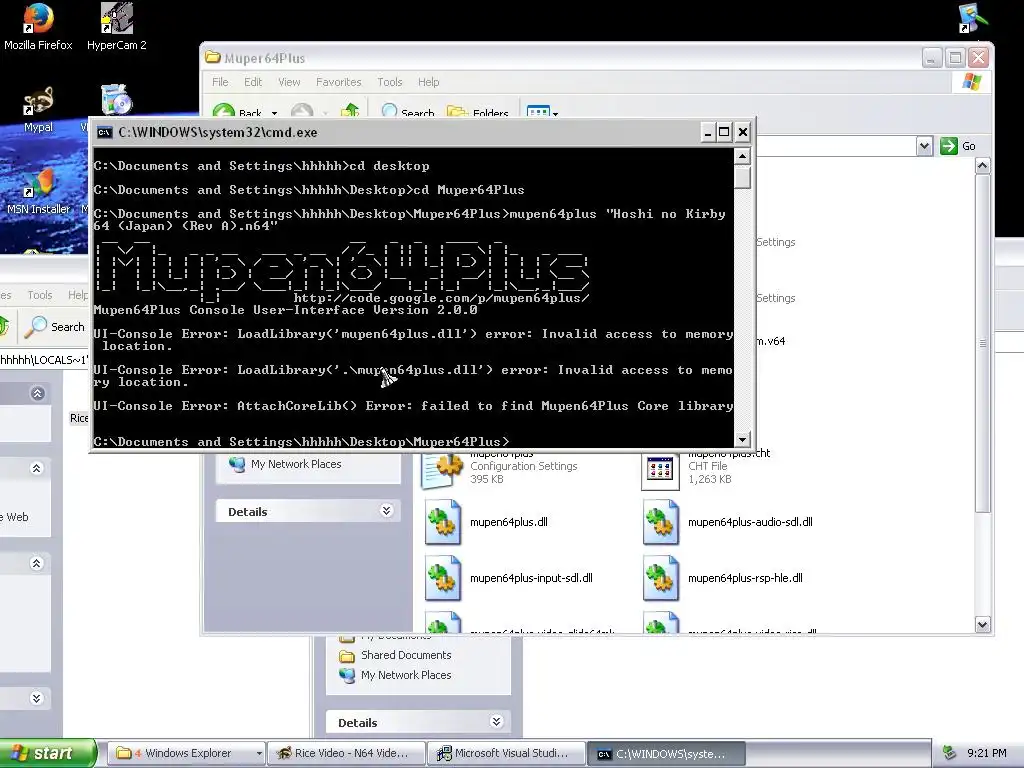Click the Search magnifier in left background window
Viewport: 1024px width, 768px height.
tap(35, 327)
